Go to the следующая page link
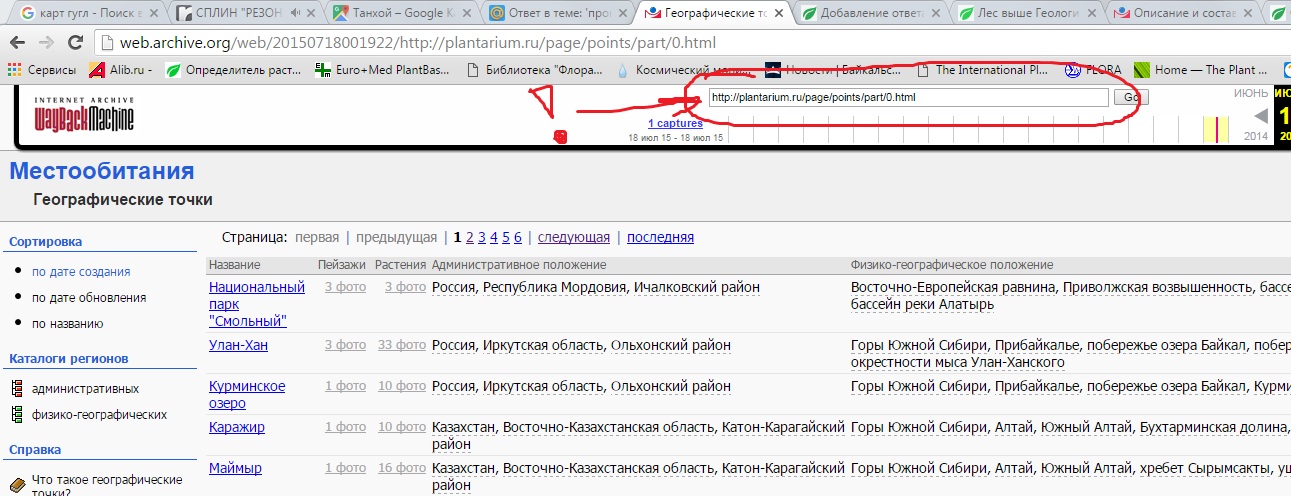Screen dimensions: 1291x496 [x=573, y=237]
